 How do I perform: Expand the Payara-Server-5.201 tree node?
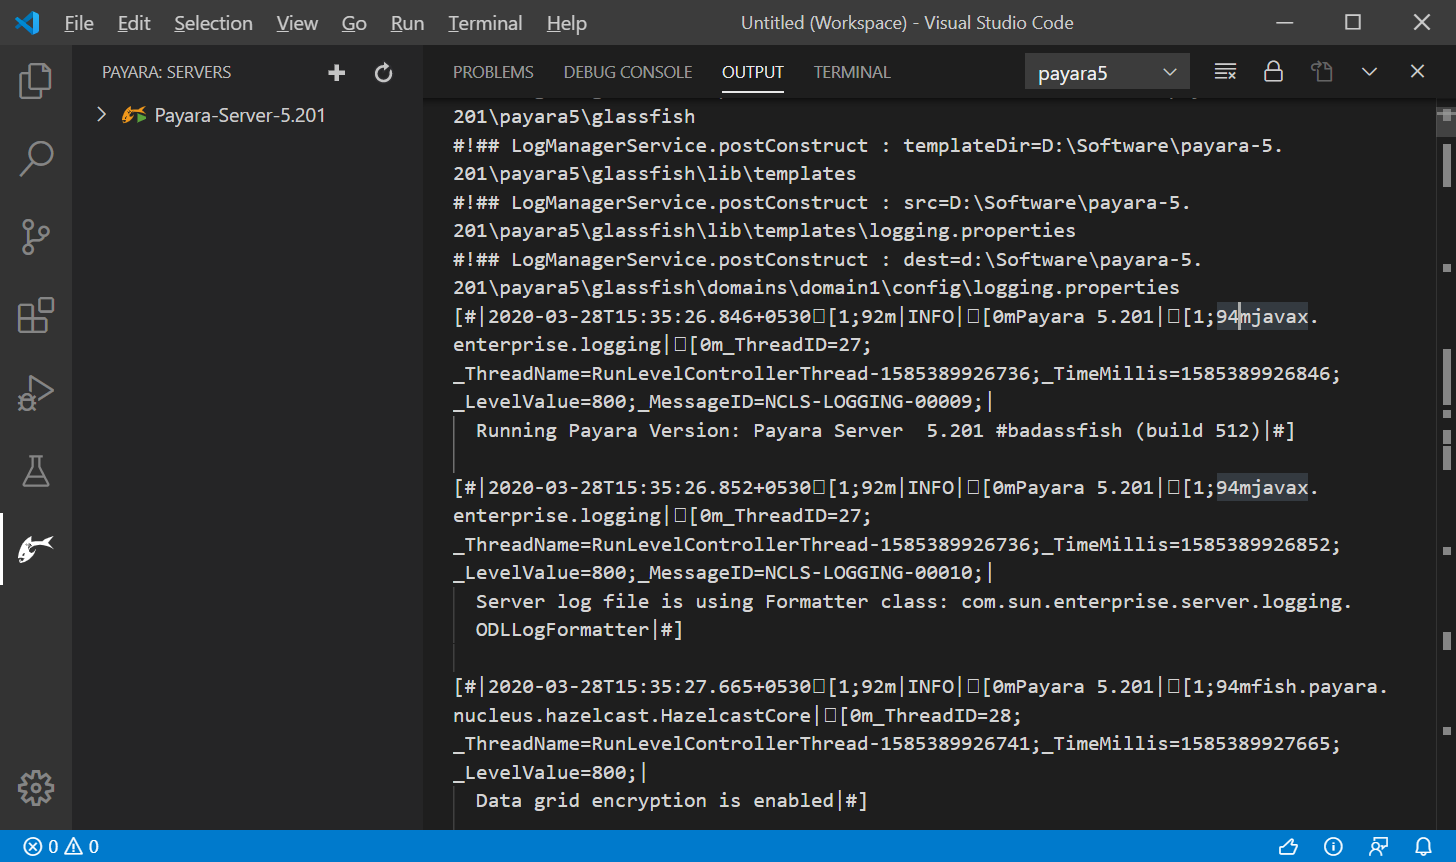[x=101, y=115]
